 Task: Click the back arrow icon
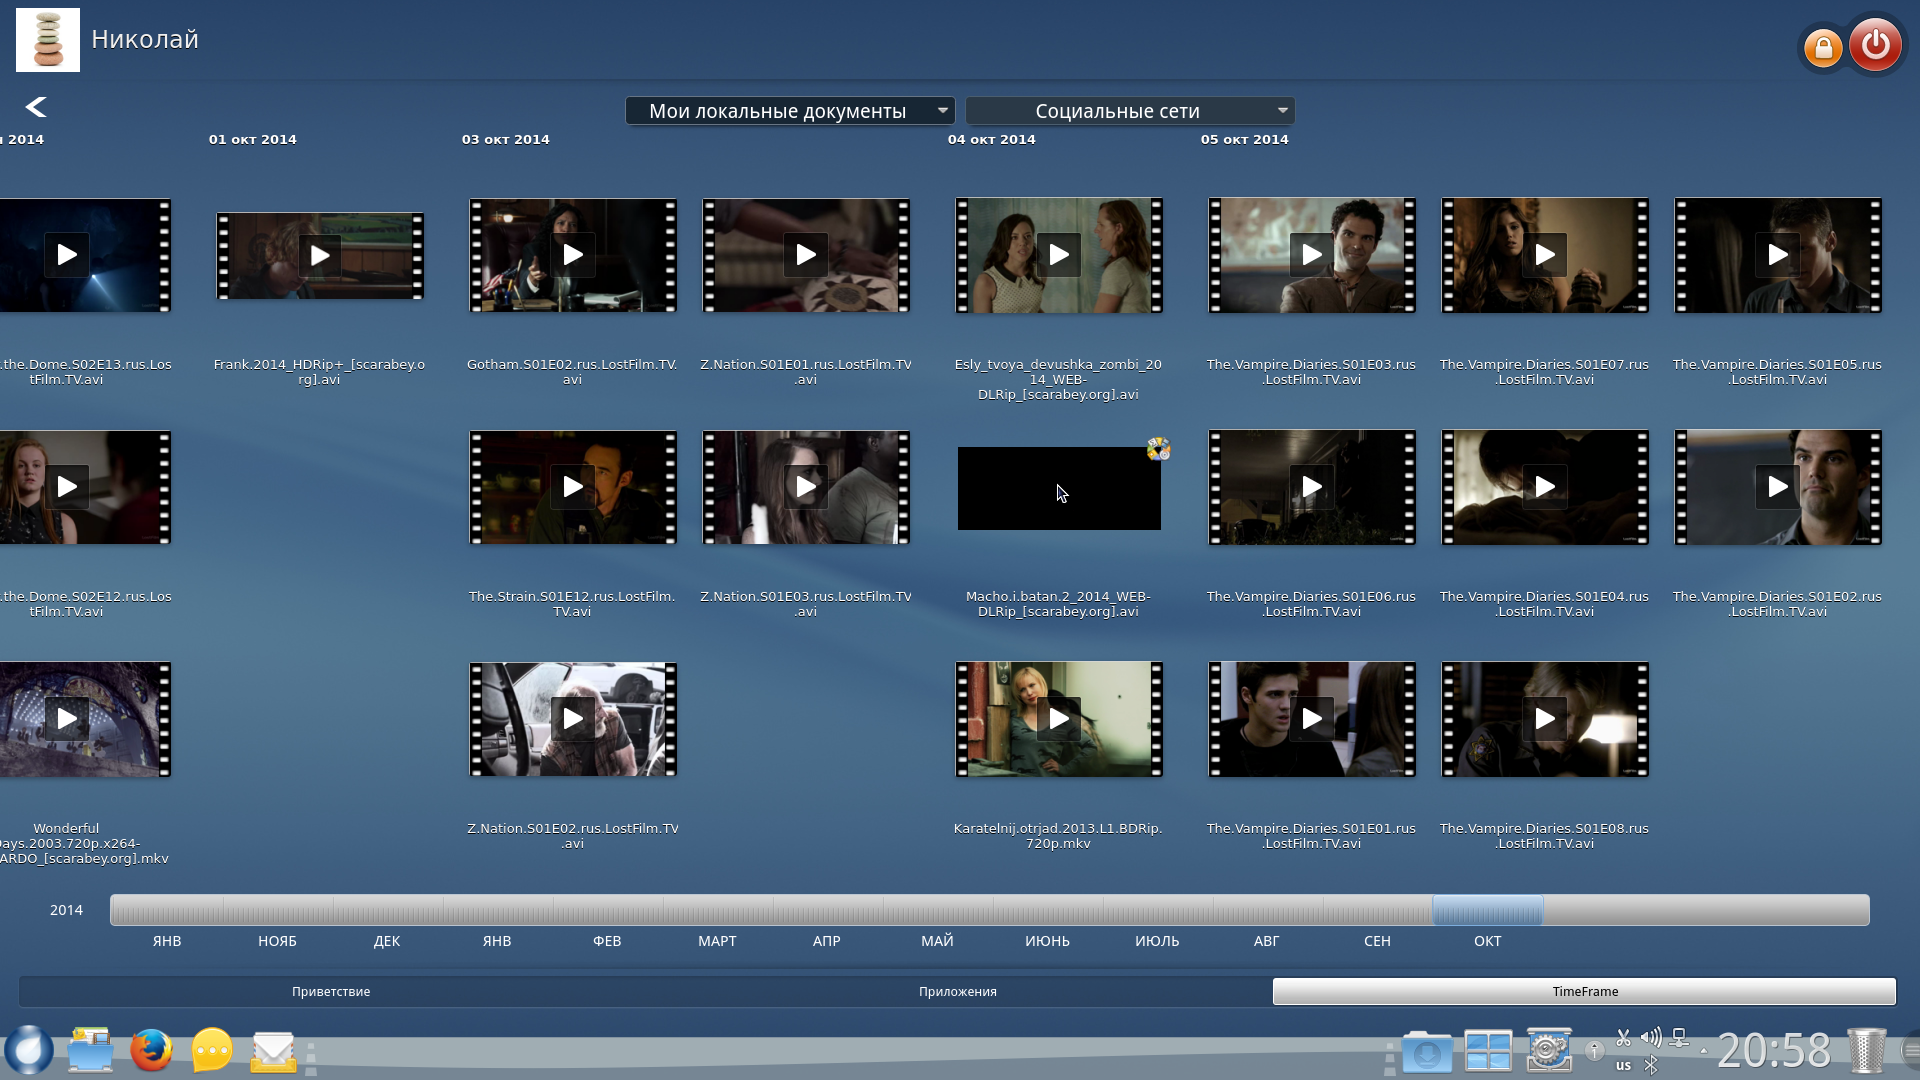(x=36, y=107)
